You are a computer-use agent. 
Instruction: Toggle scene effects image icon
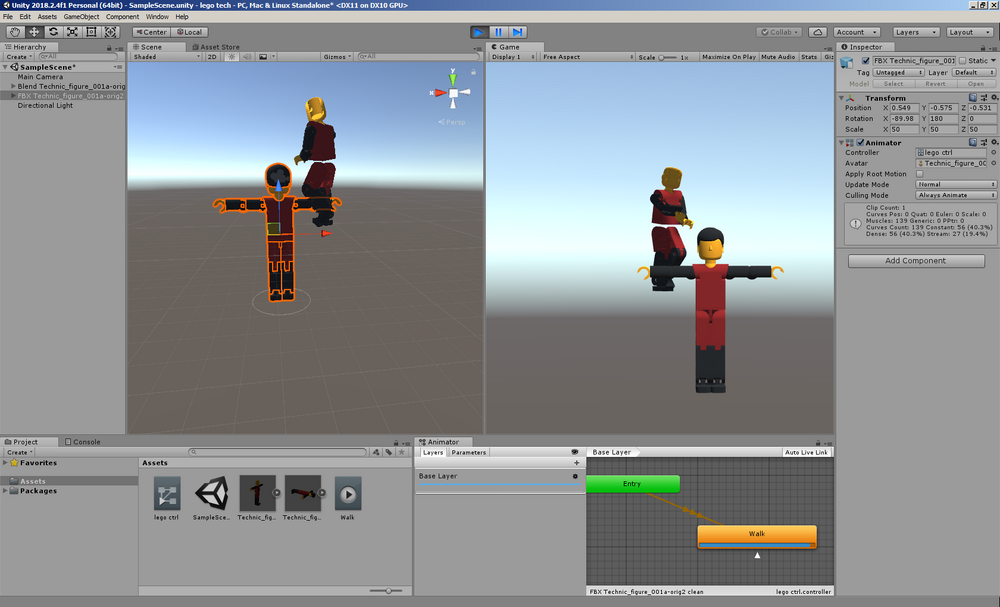click(263, 57)
